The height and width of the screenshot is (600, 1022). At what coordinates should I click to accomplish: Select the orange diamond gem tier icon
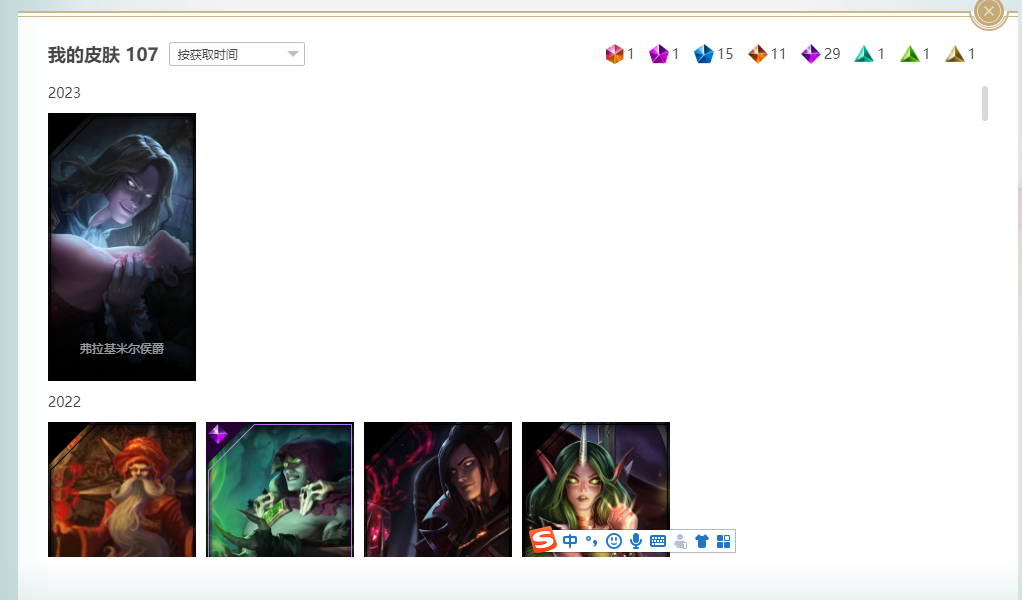pyautogui.click(x=757, y=54)
